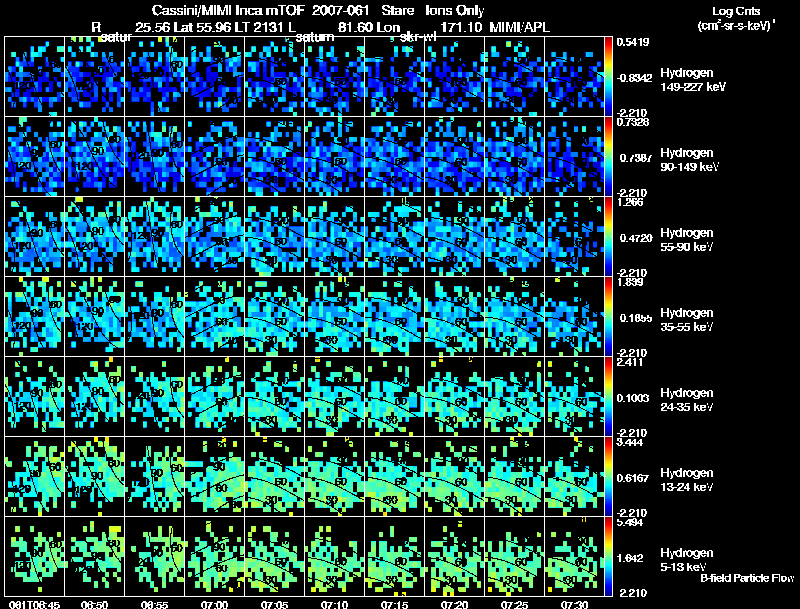Open the 13-24 keV panel at 07:25
Image resolution: width=800 pixels, height=609 pixels.
pos(514,477)
